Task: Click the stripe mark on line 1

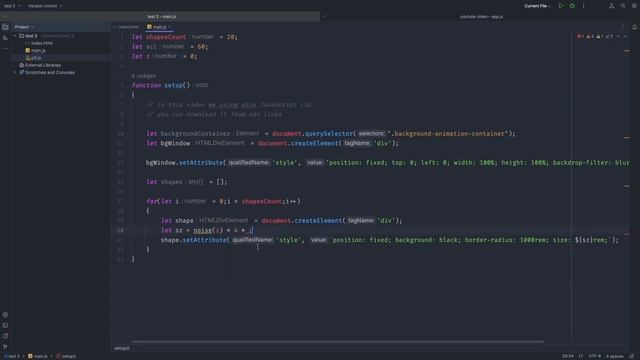Action: (627, 51)
